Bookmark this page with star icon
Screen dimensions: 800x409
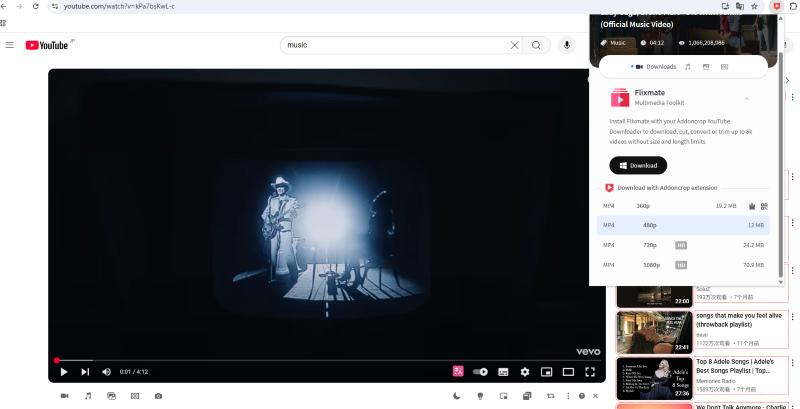pyautogui.click(x=755, y=6)
